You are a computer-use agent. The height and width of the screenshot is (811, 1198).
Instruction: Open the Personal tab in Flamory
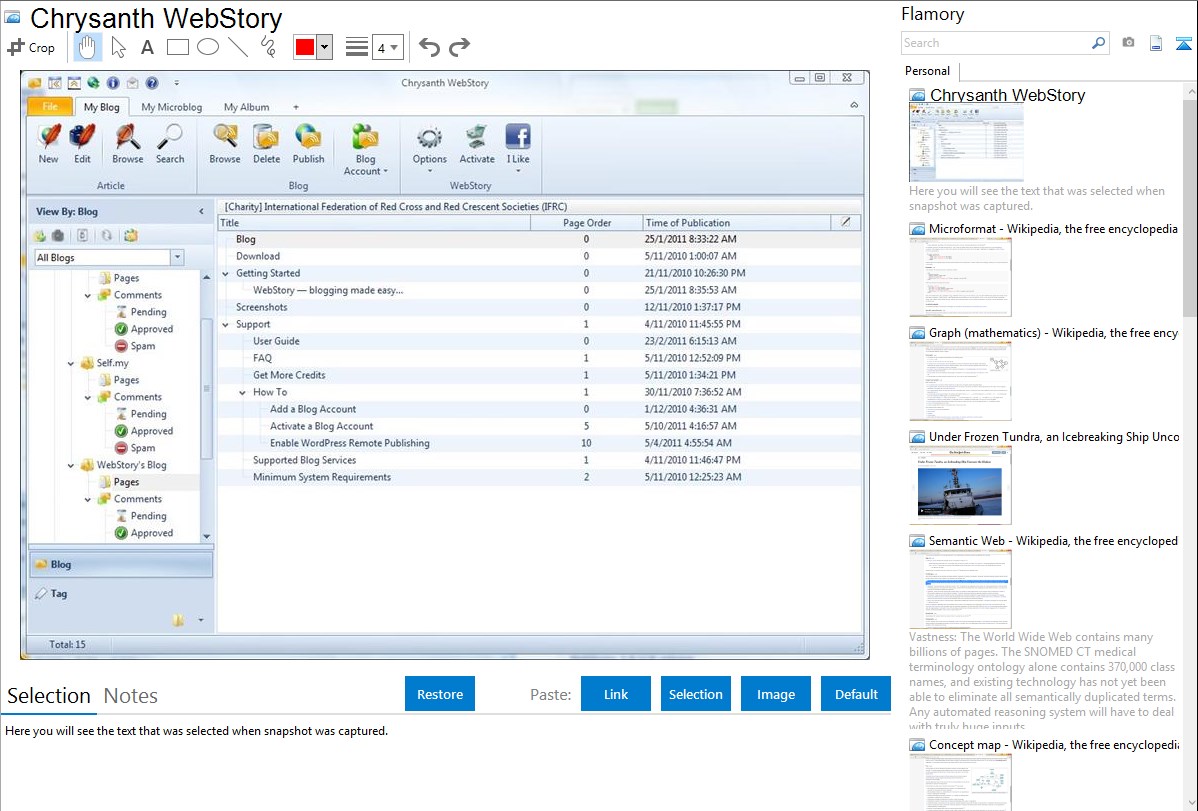[928, 71]
